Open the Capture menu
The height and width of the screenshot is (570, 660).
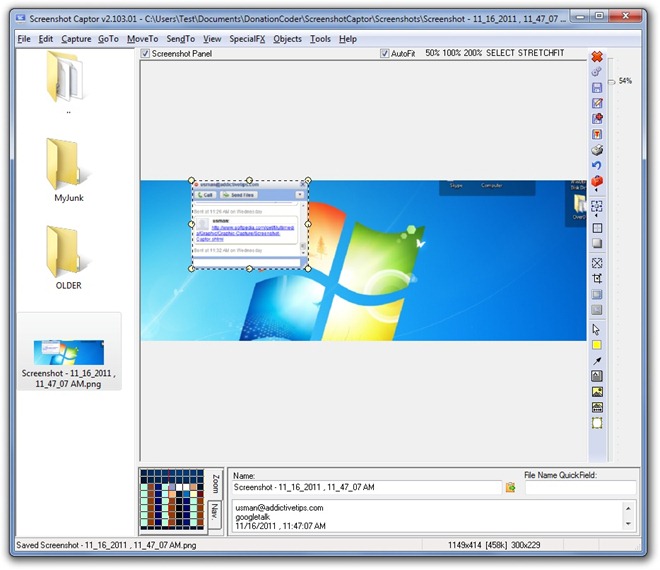tap(76, 39)
